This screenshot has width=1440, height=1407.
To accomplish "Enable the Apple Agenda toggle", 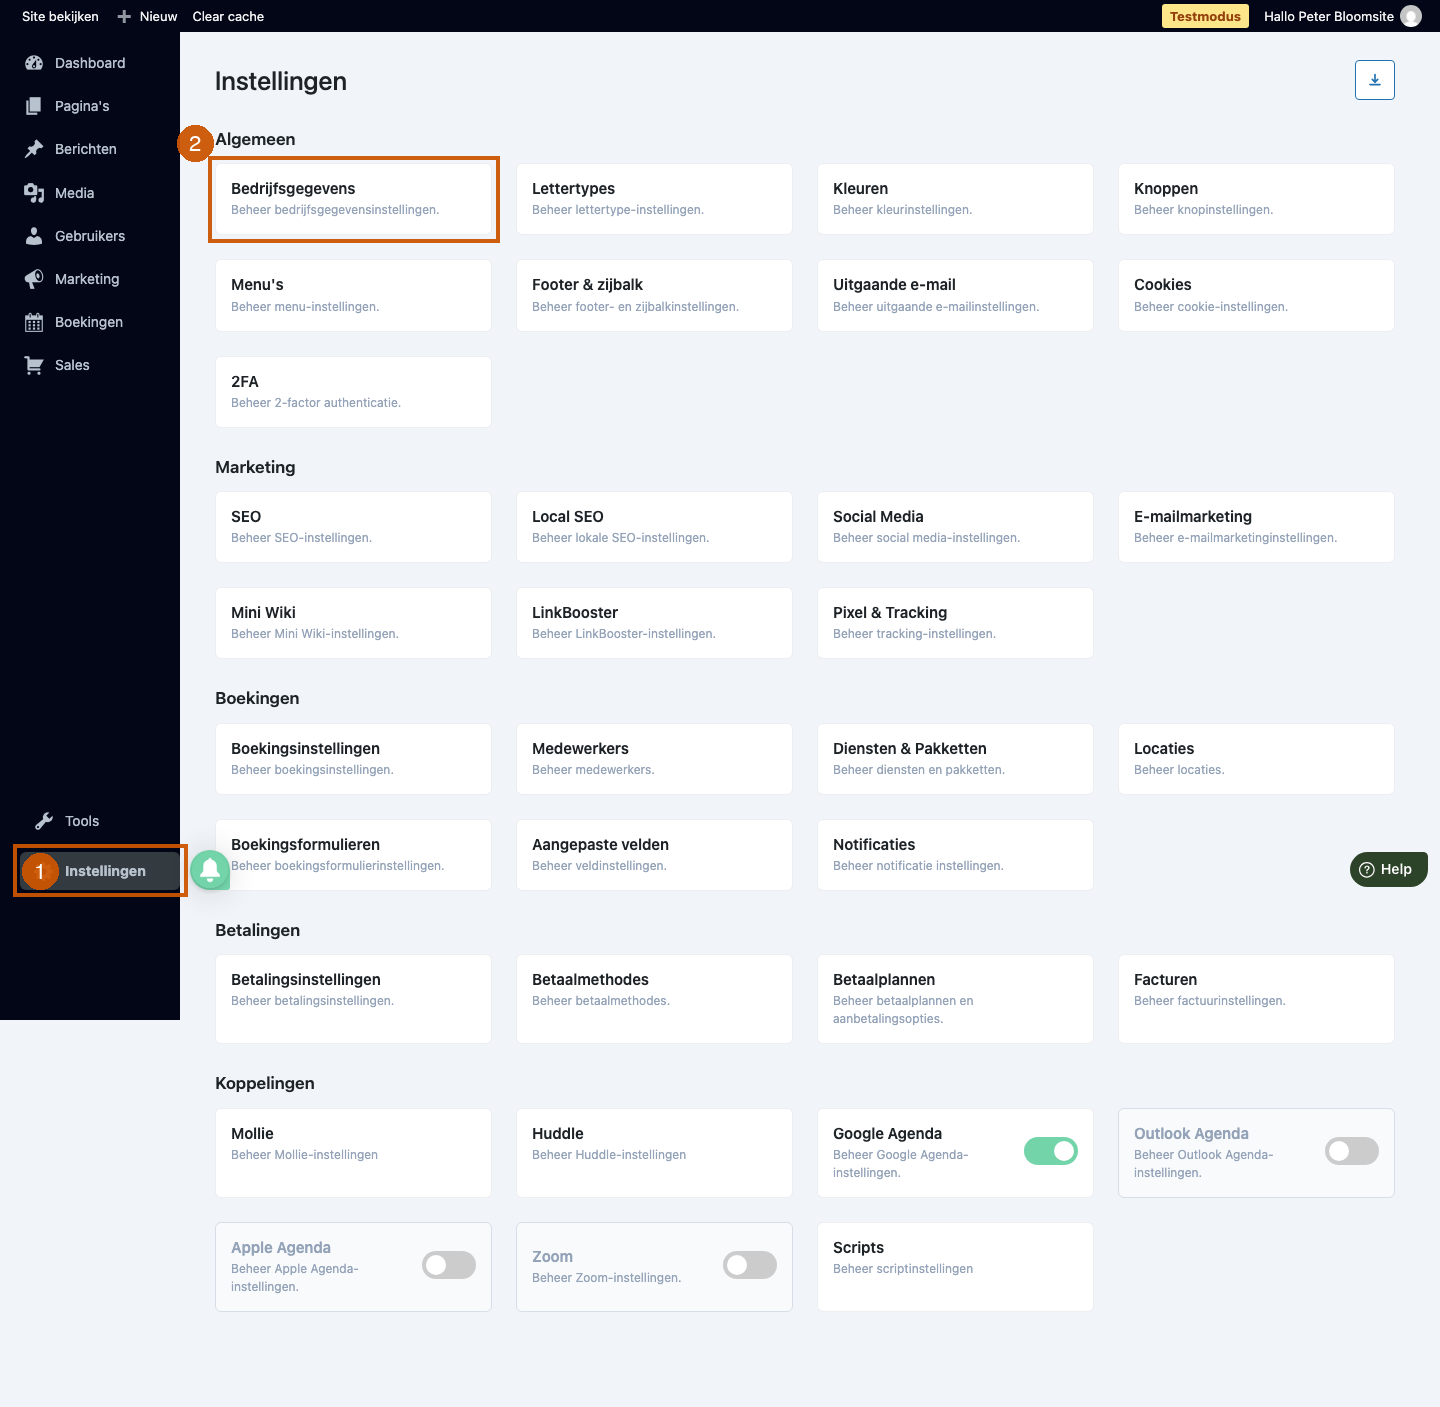I will 449,1265.
